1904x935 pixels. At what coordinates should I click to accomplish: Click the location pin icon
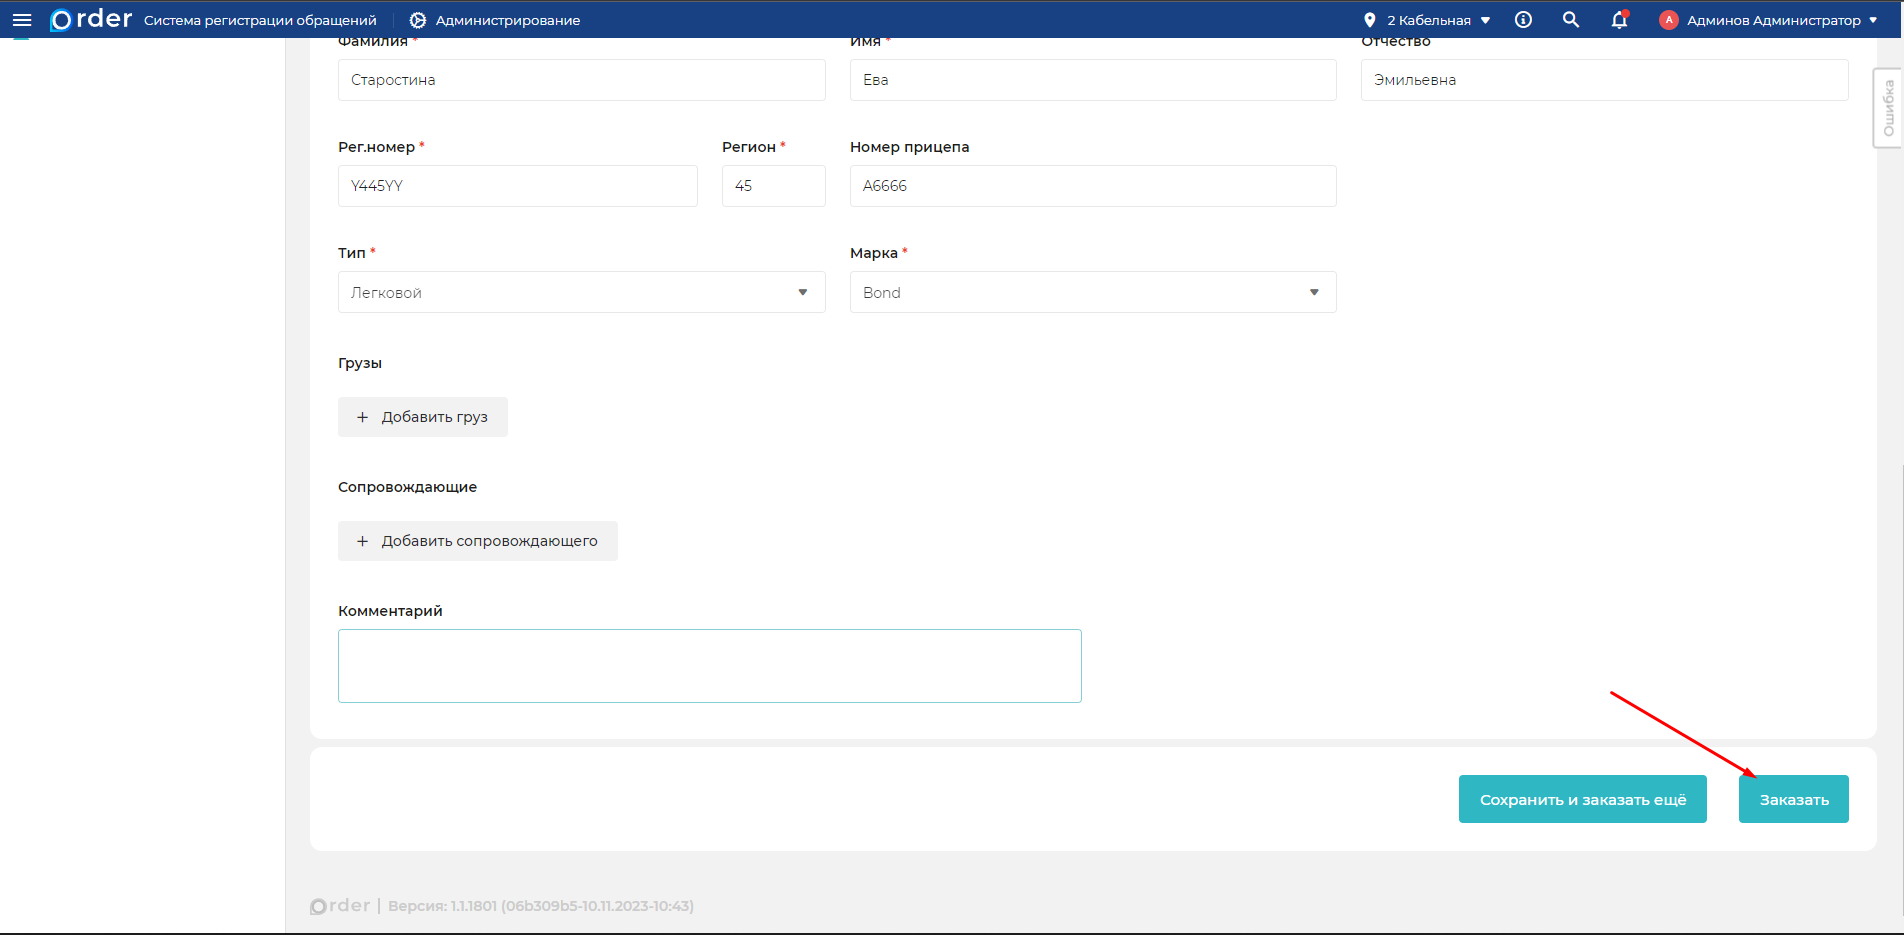(1369, 20)
